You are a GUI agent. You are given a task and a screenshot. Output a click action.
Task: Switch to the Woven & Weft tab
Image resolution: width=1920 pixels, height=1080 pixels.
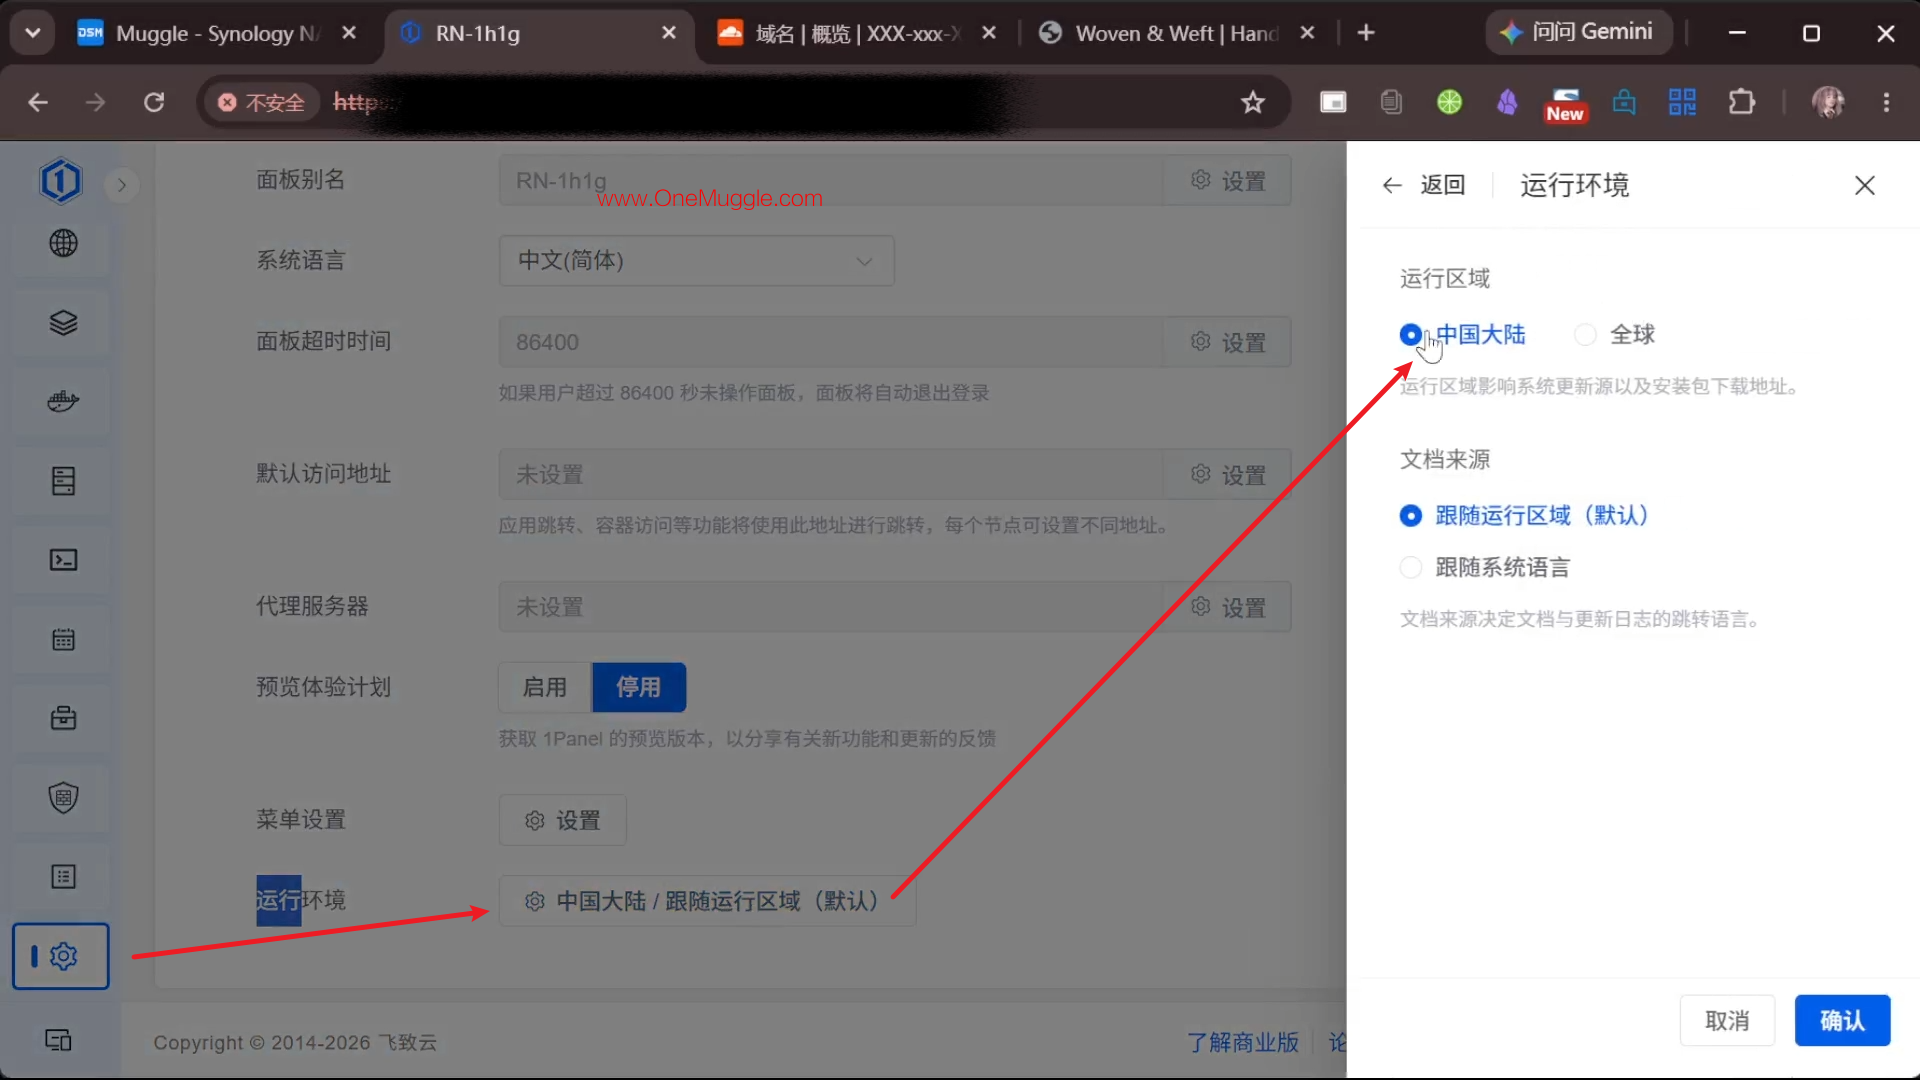point(1176,33)
